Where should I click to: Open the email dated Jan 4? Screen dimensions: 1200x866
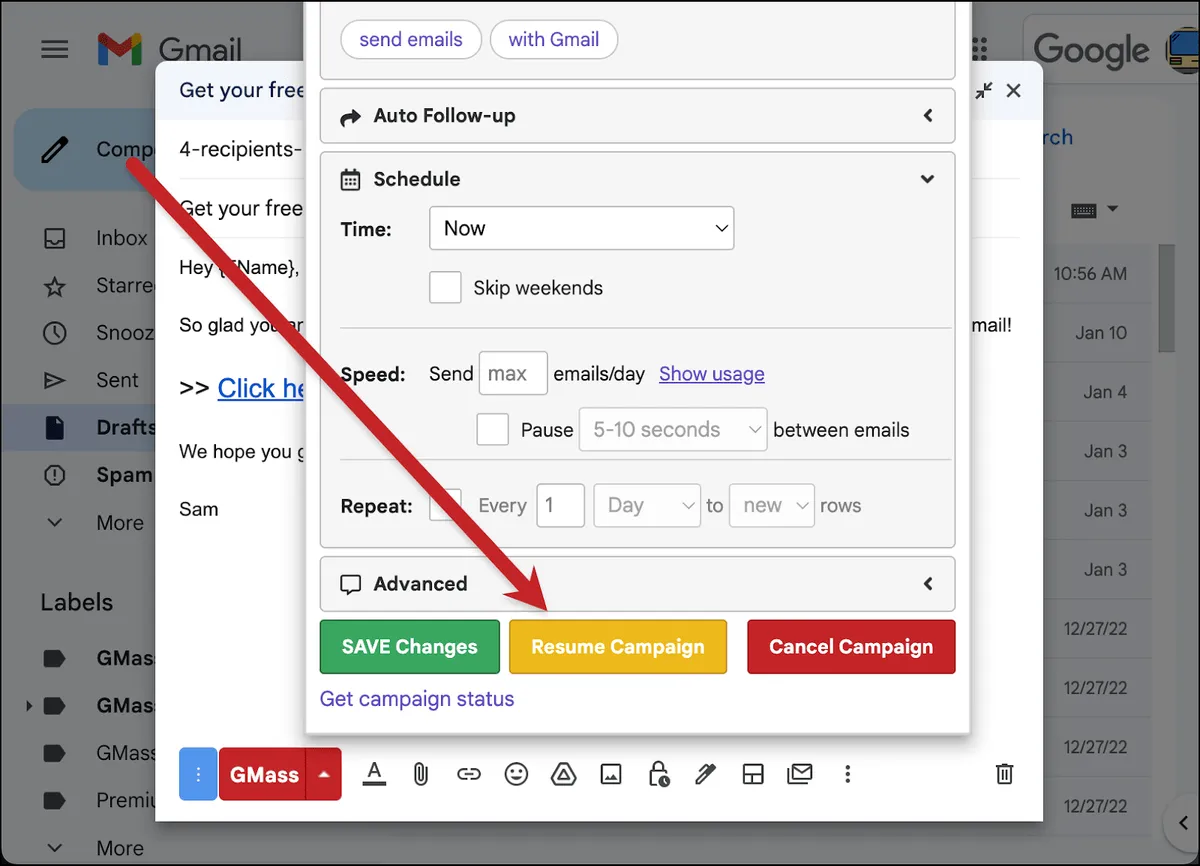point(1105,392)
